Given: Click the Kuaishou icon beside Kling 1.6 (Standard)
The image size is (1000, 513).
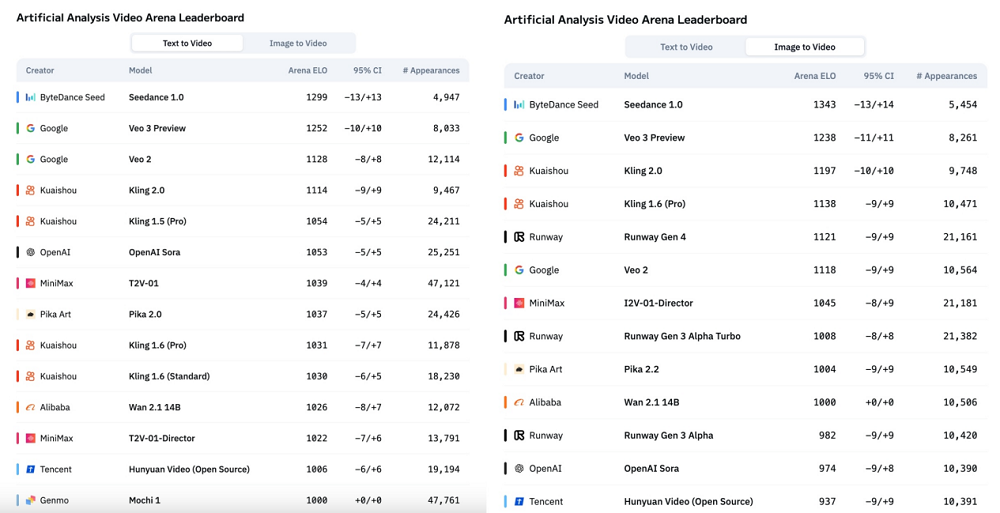Looking at the screenshot, I should 31,376.
